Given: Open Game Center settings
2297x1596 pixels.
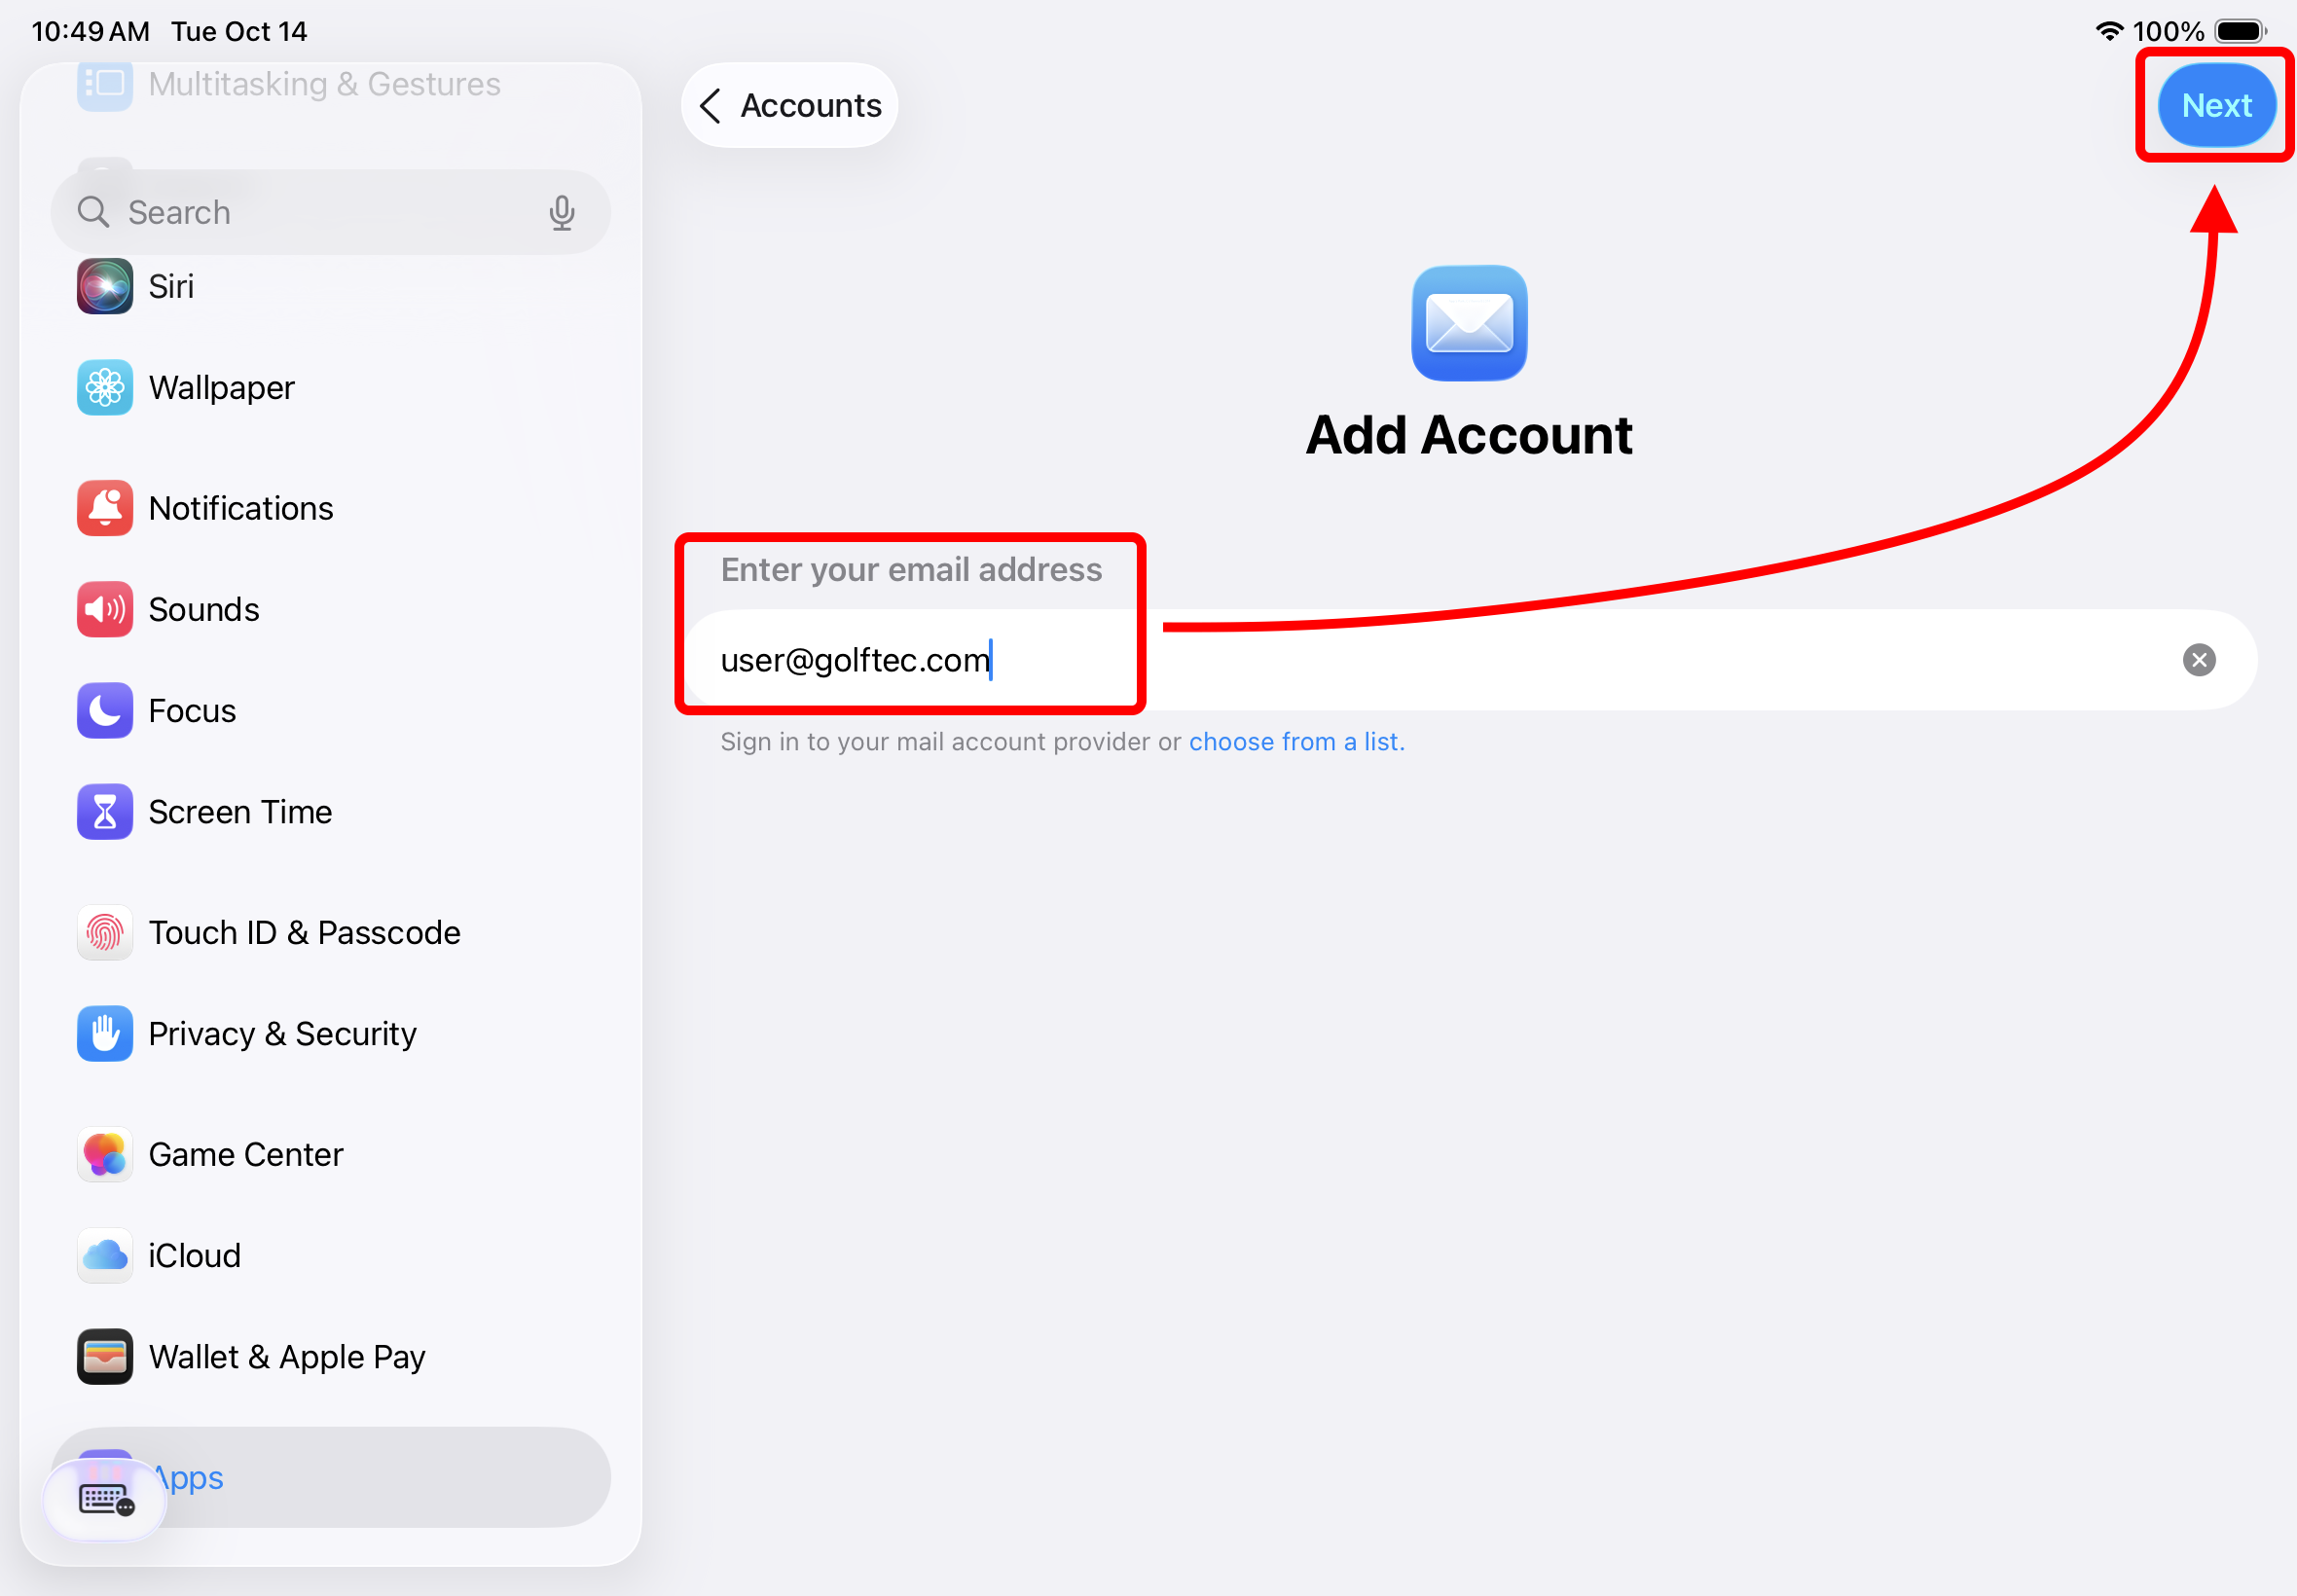Looking at the screenshot, I should point(246,1155).
